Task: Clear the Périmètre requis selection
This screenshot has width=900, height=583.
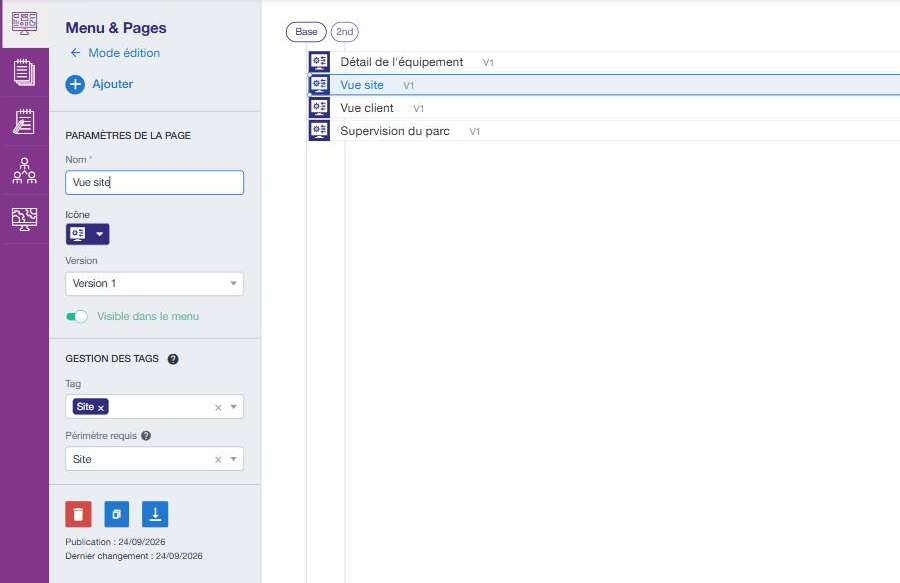Action: click(218, 460)
